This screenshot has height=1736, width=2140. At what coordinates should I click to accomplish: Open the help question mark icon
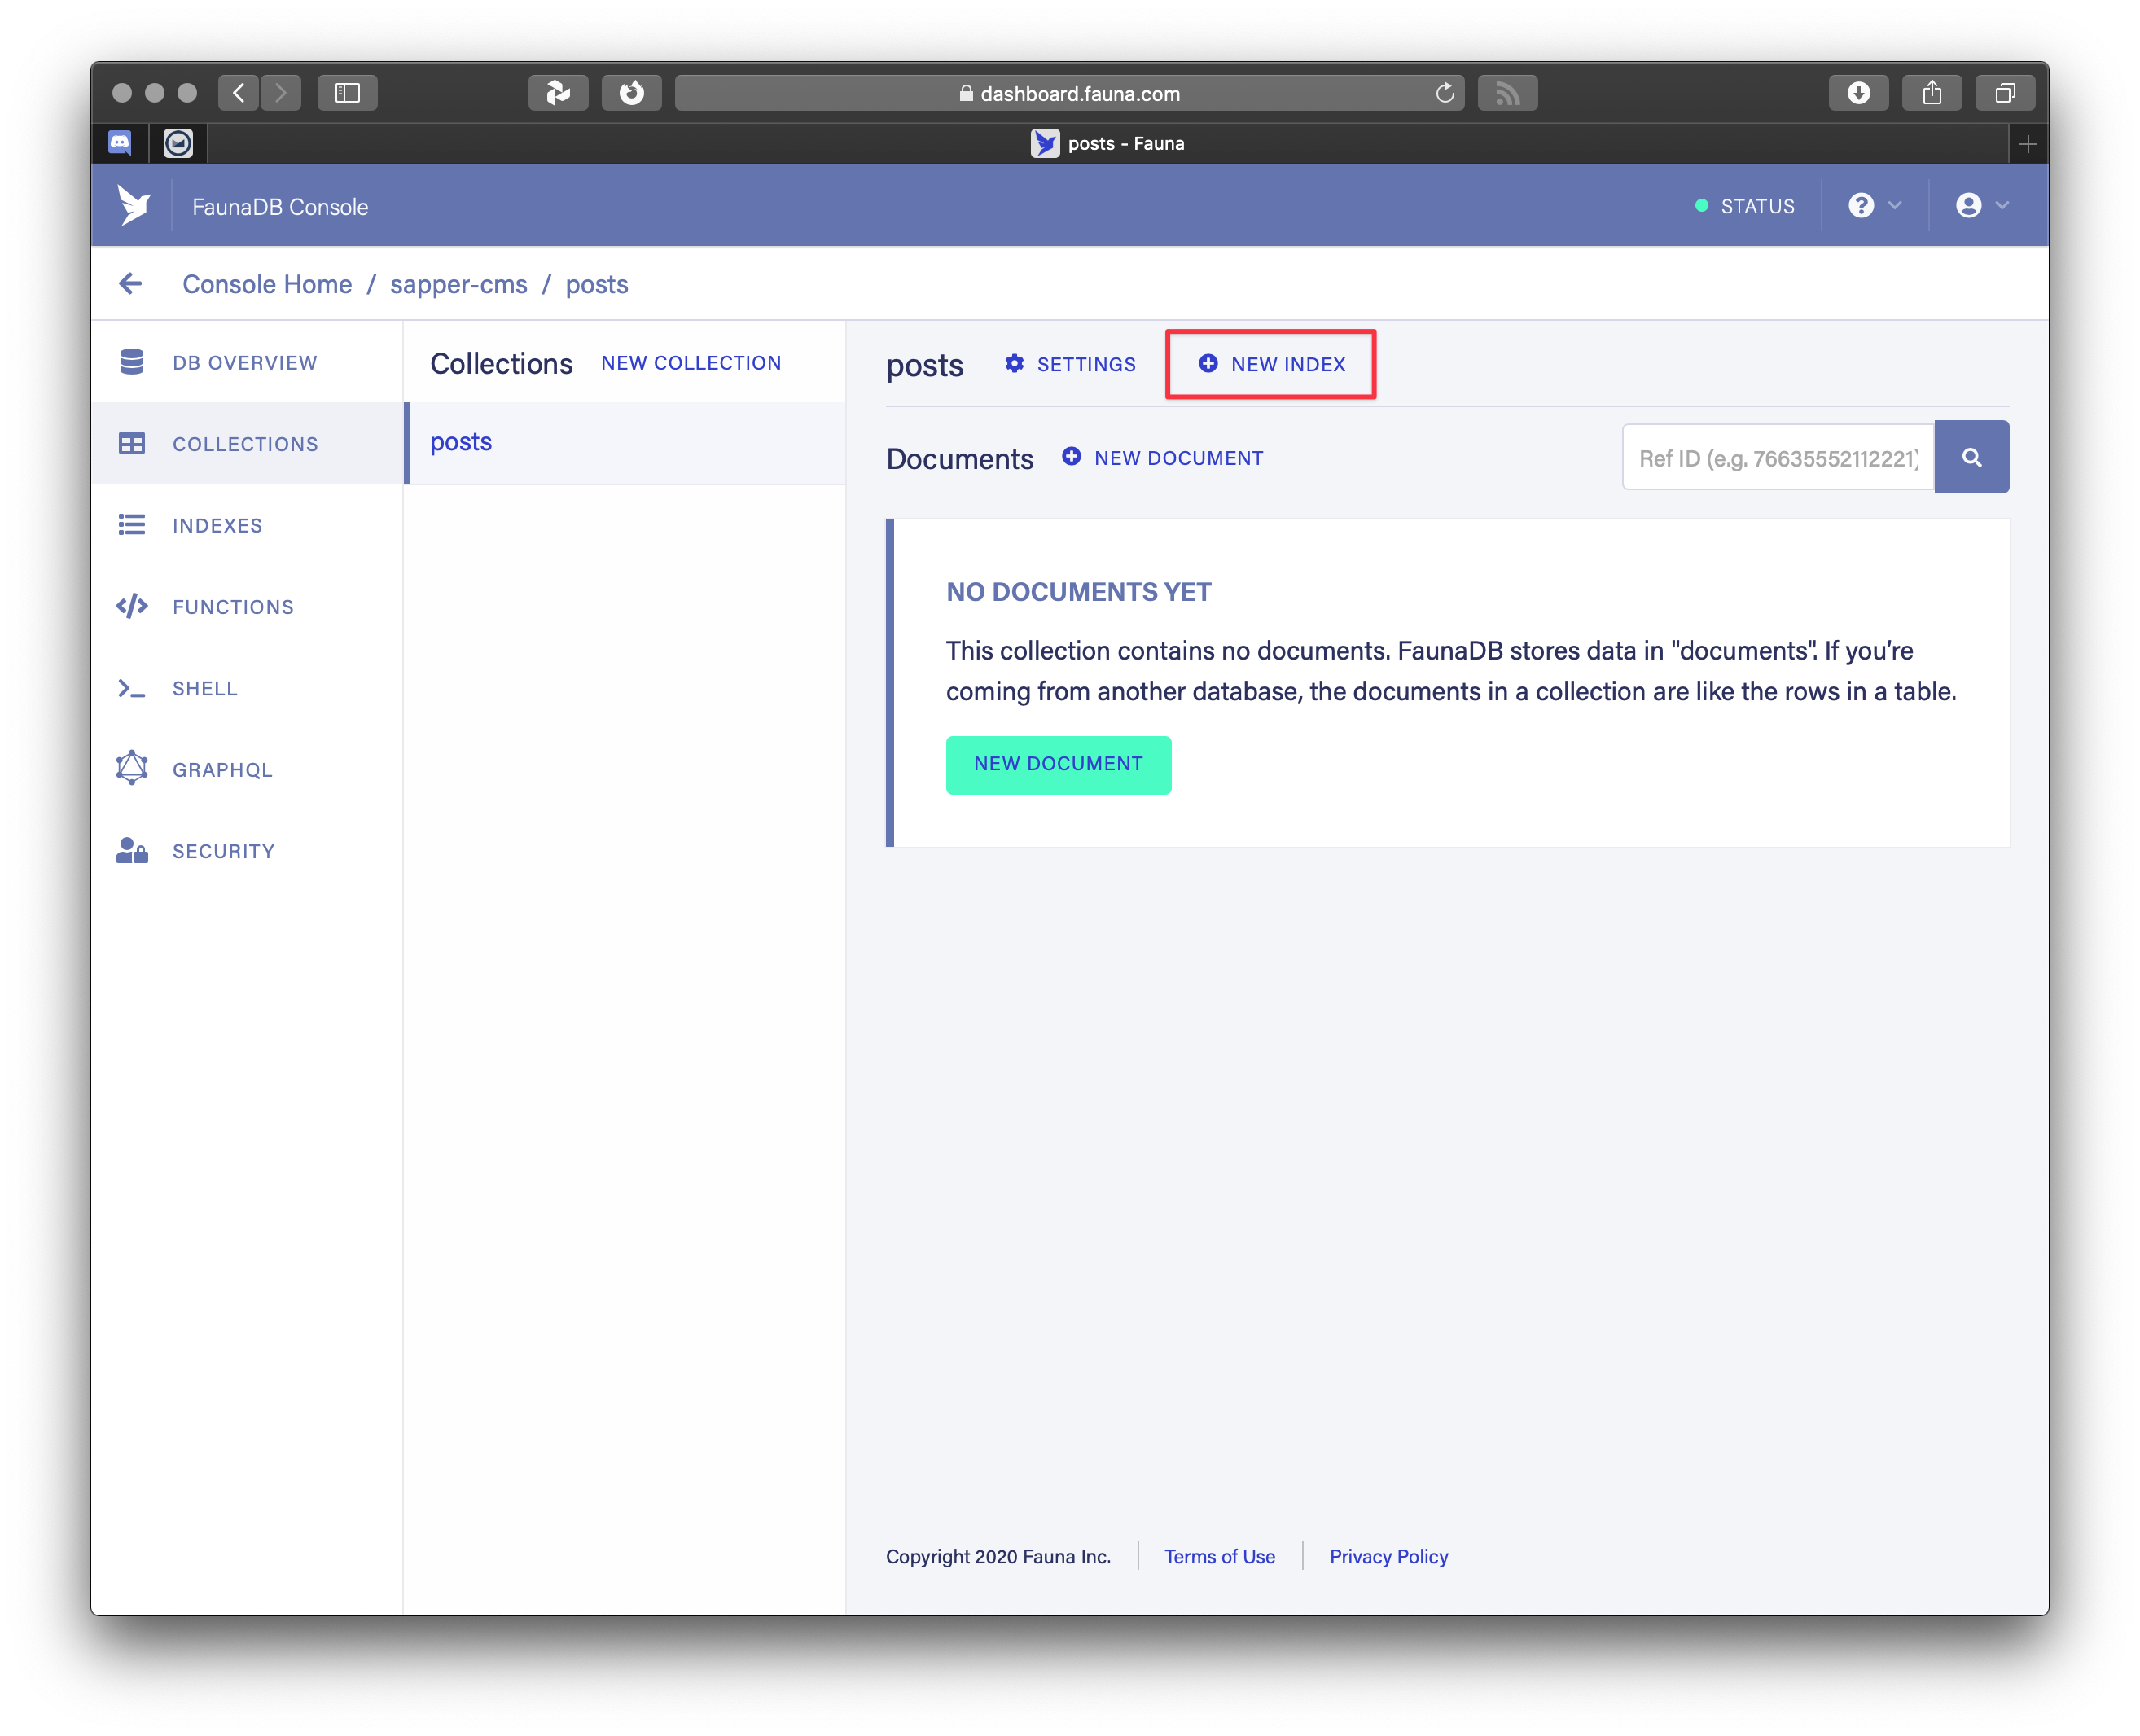click(x=1860, y=205)
